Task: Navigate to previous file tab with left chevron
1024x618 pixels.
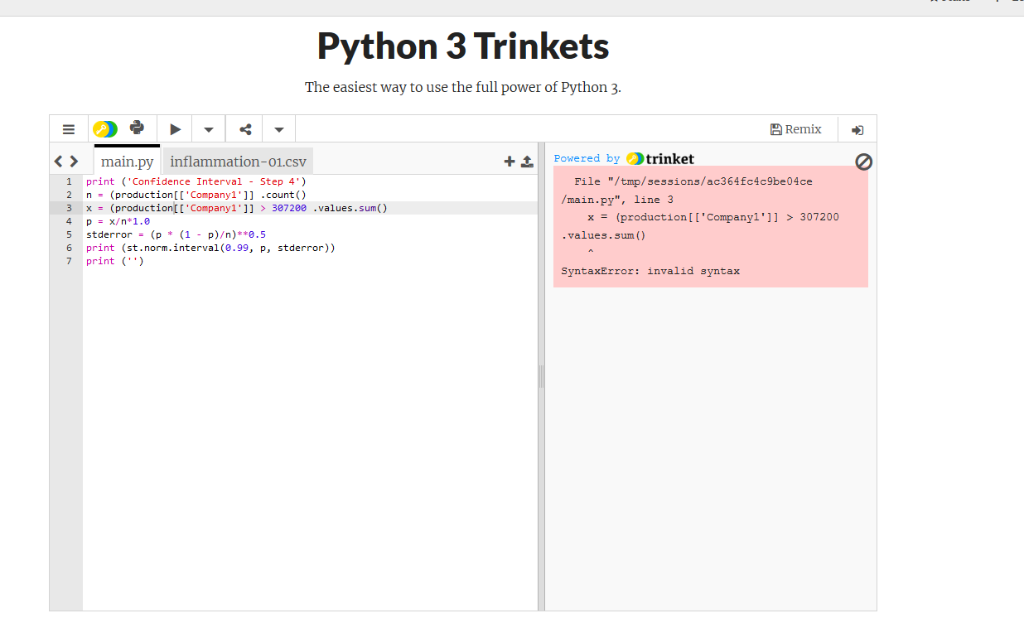Action: pos(58,161)
